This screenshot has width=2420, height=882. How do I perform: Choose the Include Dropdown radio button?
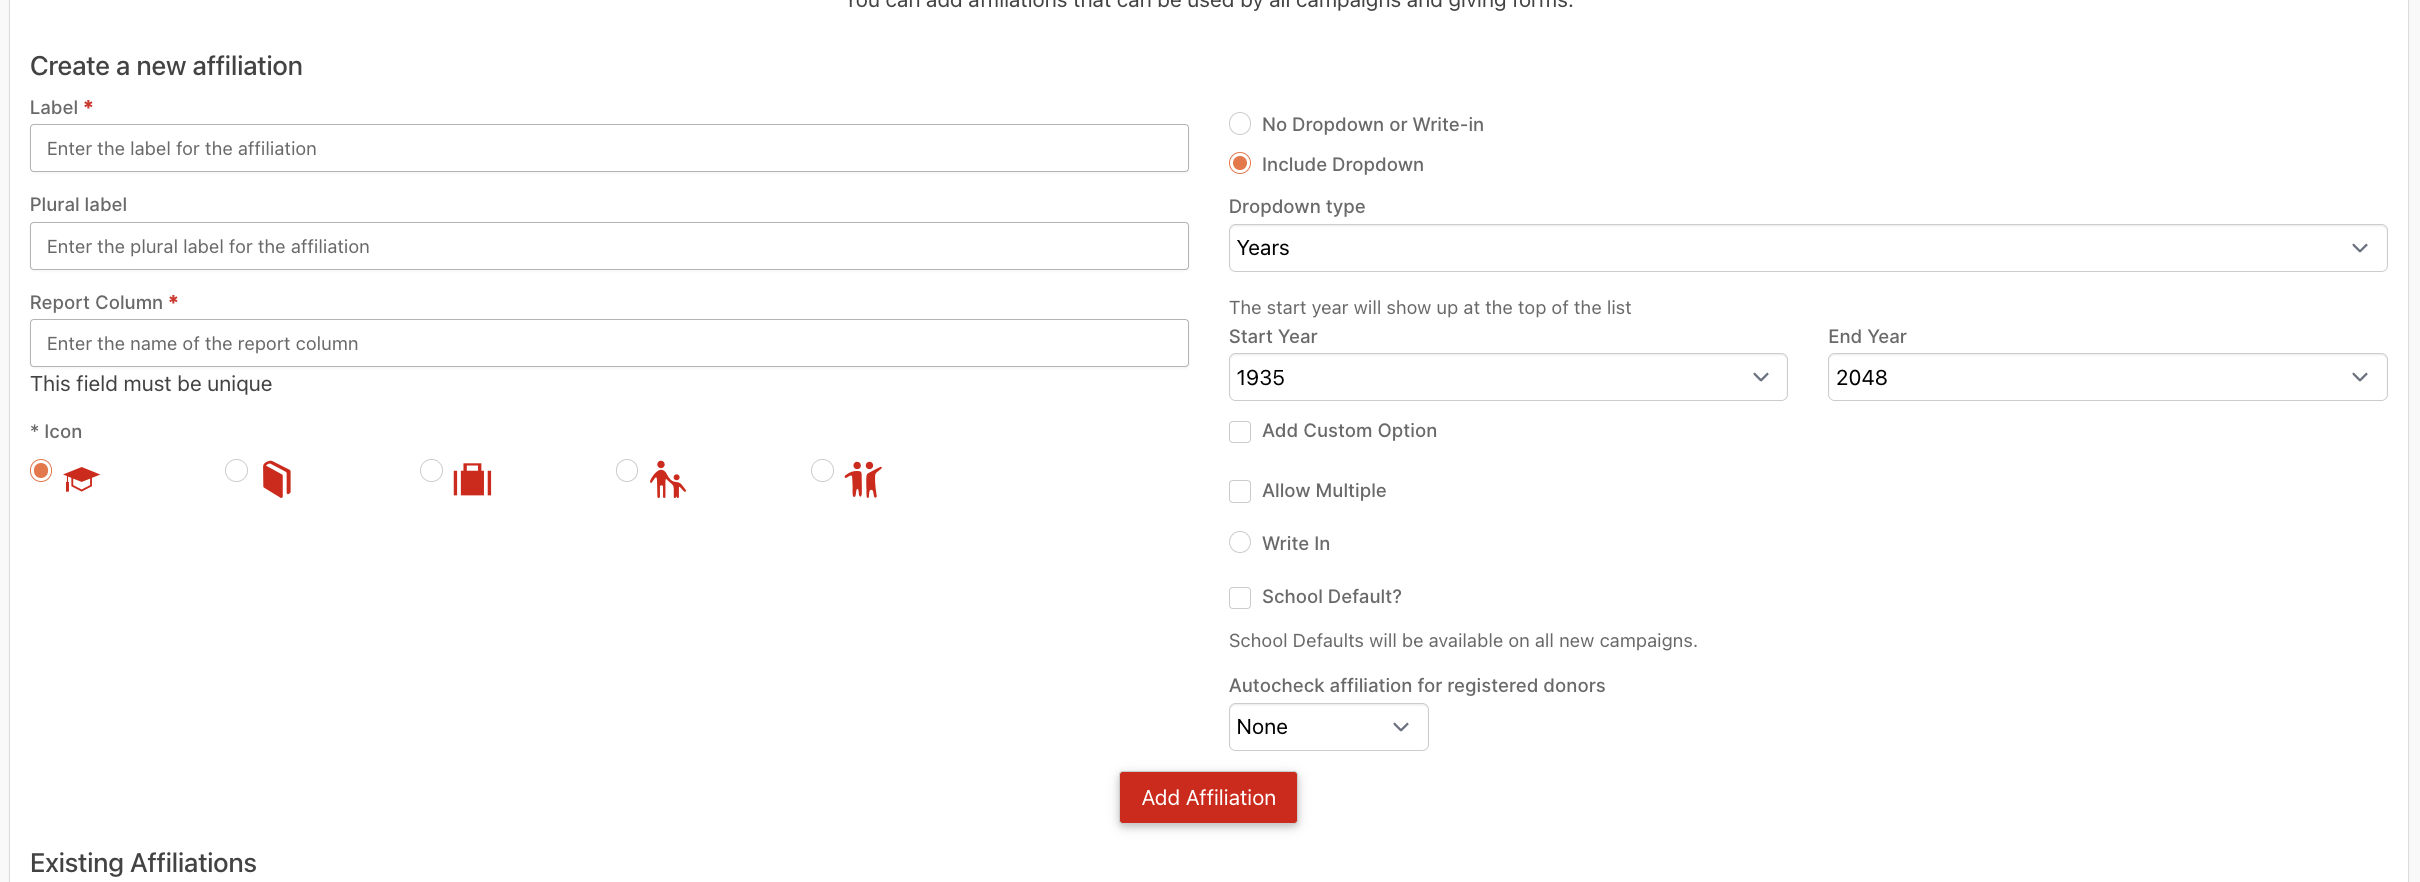pyautogui.click(x=1240, y=163)
